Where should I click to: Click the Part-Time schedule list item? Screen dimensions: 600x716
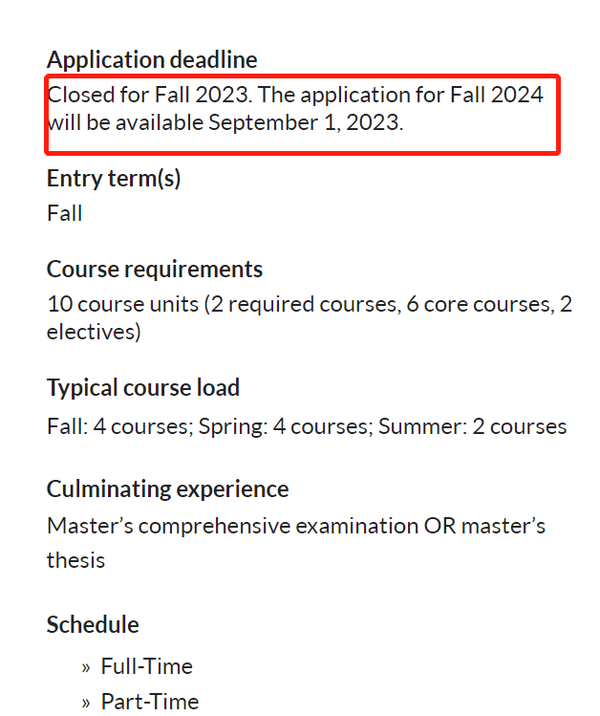pos(150,701)
